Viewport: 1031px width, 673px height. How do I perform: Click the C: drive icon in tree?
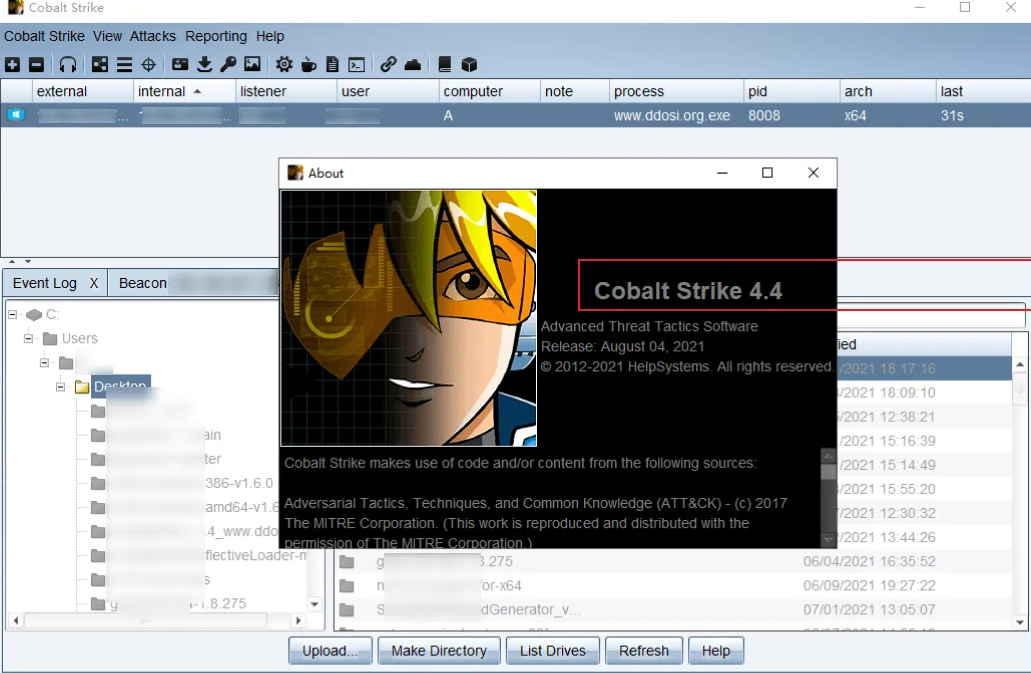click(x=34, y=315)
